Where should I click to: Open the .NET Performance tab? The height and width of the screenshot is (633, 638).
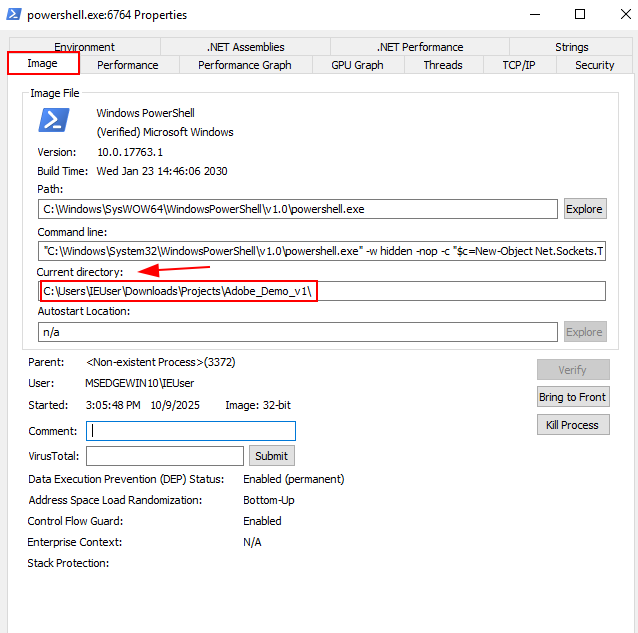[x=420, y=47]
